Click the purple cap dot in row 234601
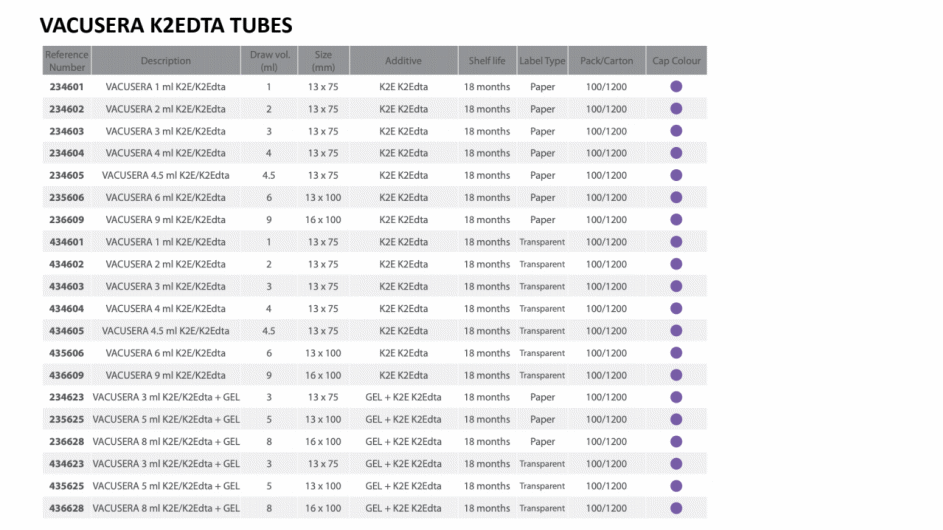The height and width of the screenshot is (530, 943). pyautogui.click(x=677, y=87)
